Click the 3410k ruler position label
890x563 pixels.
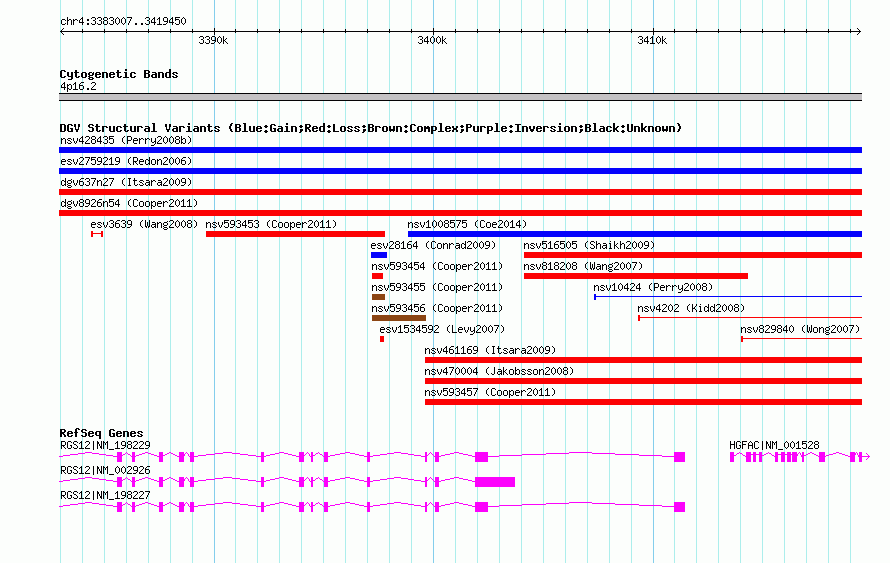tap(652, 40)
